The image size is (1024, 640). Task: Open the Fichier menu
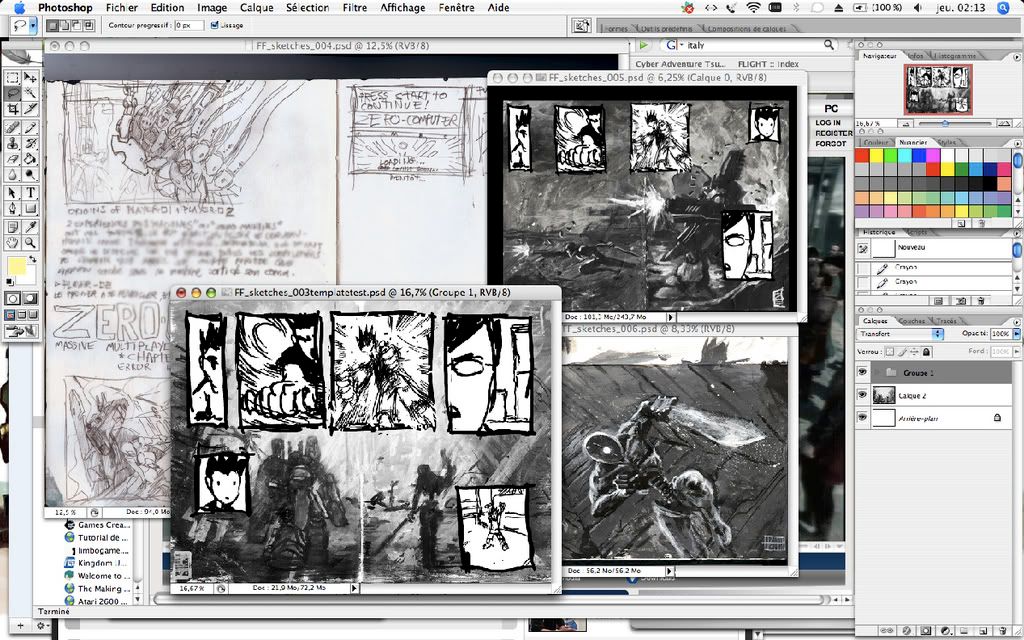click(121, 8)
